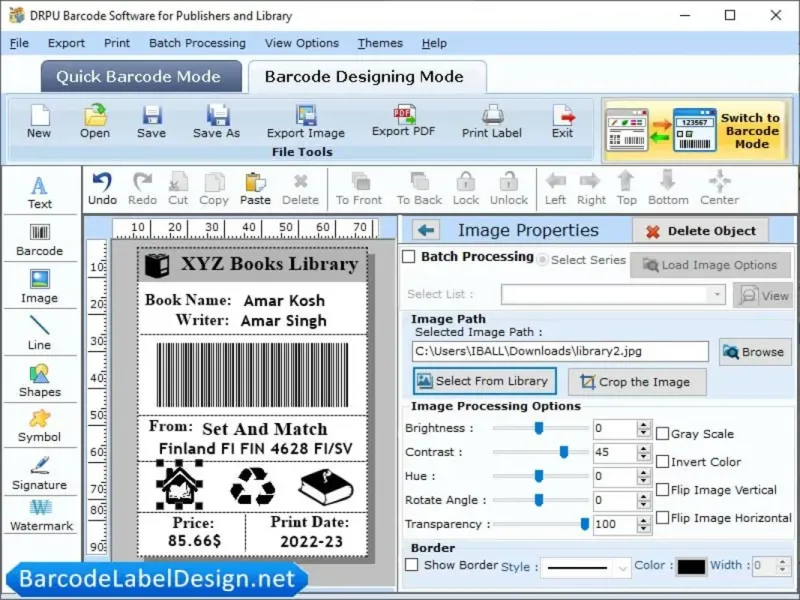Viewport: 800px width, 600px height.
Task: Click Print Label icon
Action: [x=492, y=121]
